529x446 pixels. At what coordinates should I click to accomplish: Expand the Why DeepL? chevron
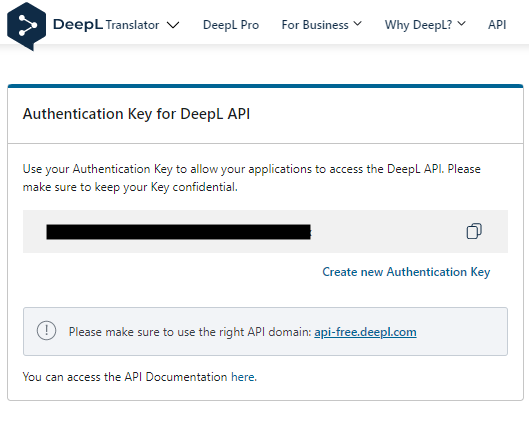(x=462, y=24)
